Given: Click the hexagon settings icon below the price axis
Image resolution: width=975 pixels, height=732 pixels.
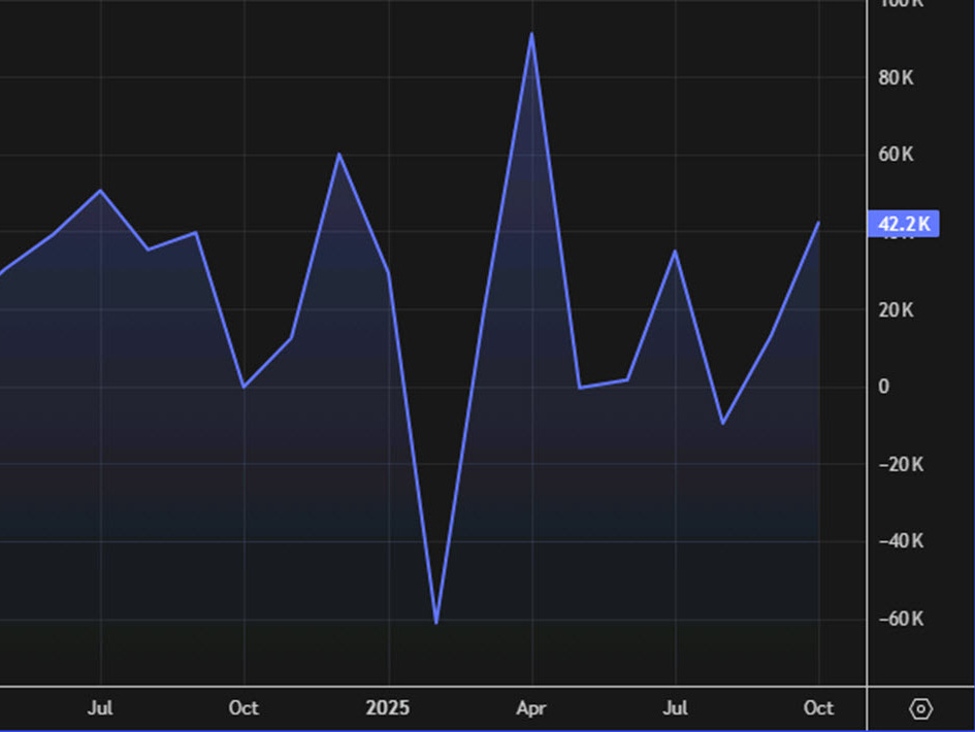Looking at the screenshot, I should [921, 708].
